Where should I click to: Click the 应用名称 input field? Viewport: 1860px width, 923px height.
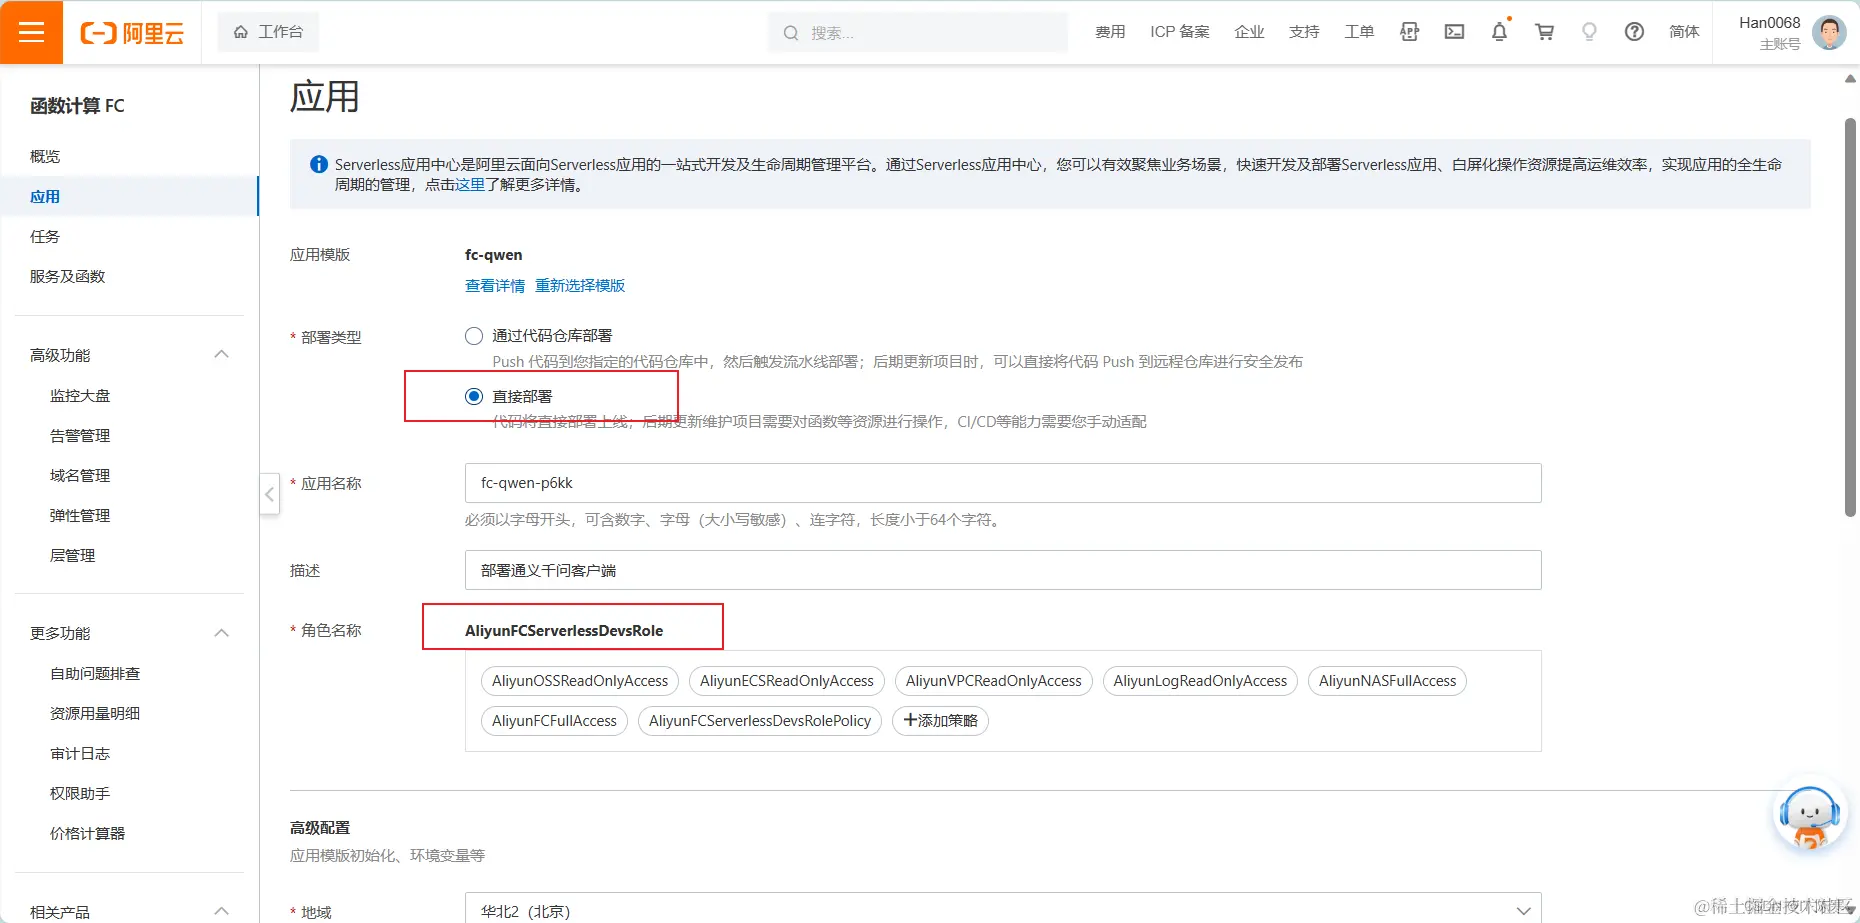click(x=1003, y=483)
